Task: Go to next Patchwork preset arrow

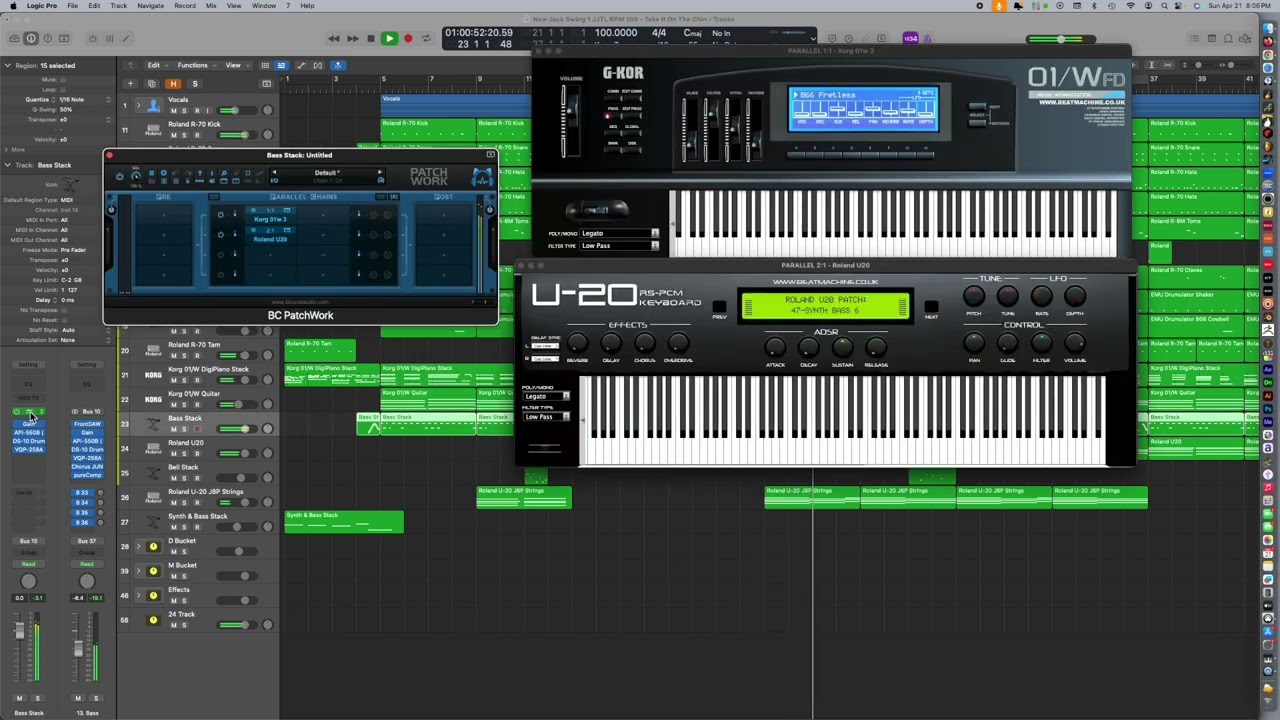Action: point(379,173)
